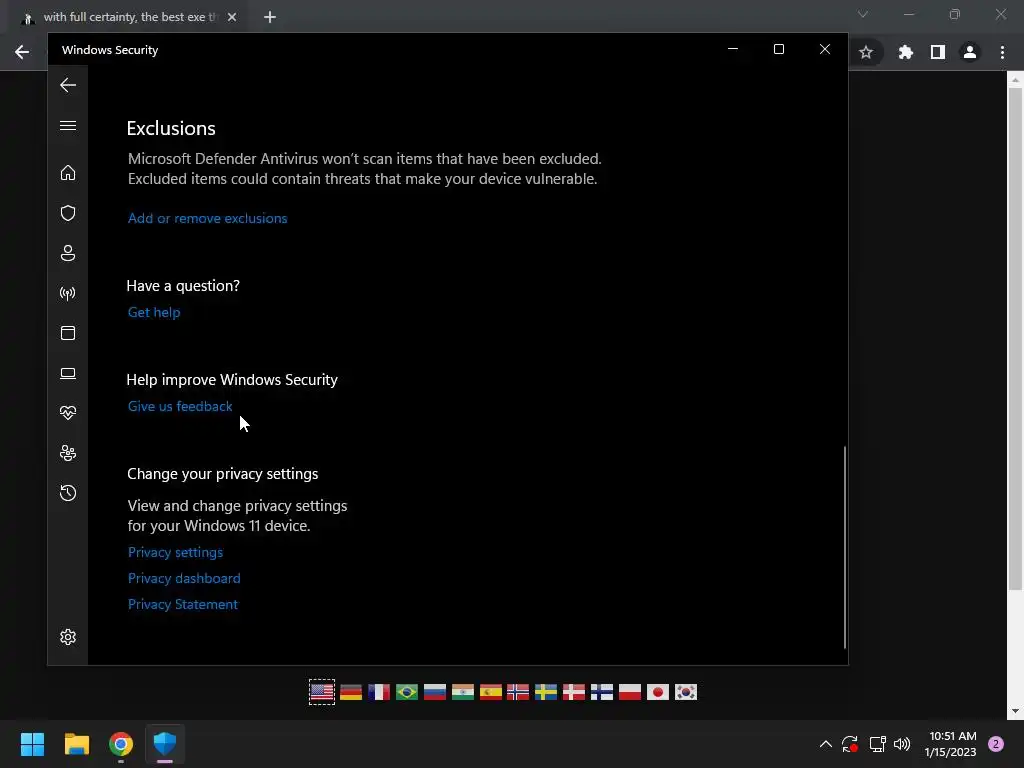Click the browser page scrollbar down arrow

click(x=1015, y=711)
